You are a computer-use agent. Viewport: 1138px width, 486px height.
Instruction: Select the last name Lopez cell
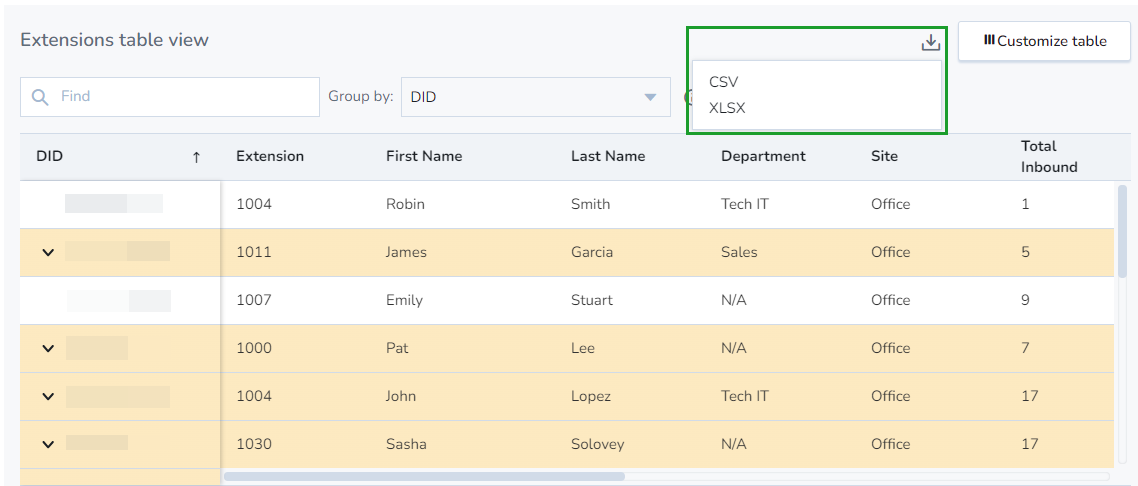pos(591,396)
